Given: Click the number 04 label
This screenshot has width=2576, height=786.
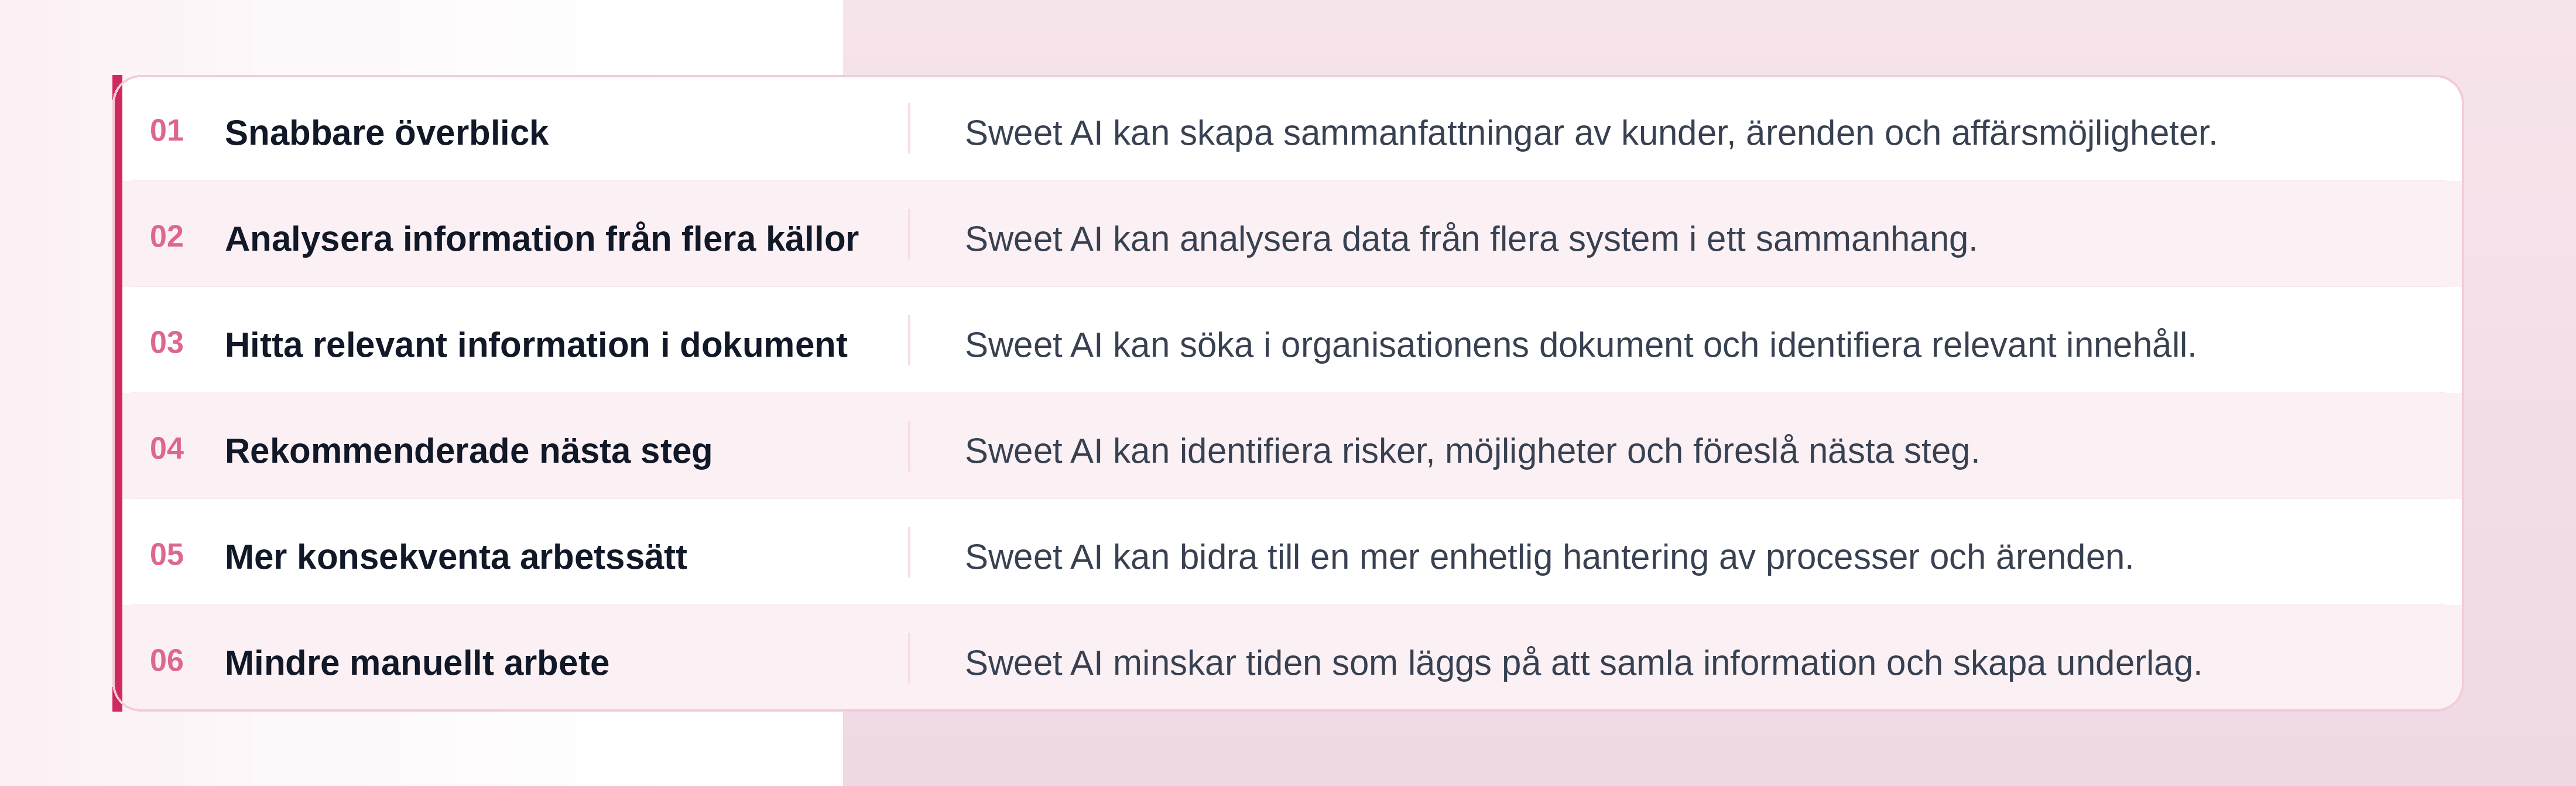Looking at the screenshot, I should click(x=166, y=449).
